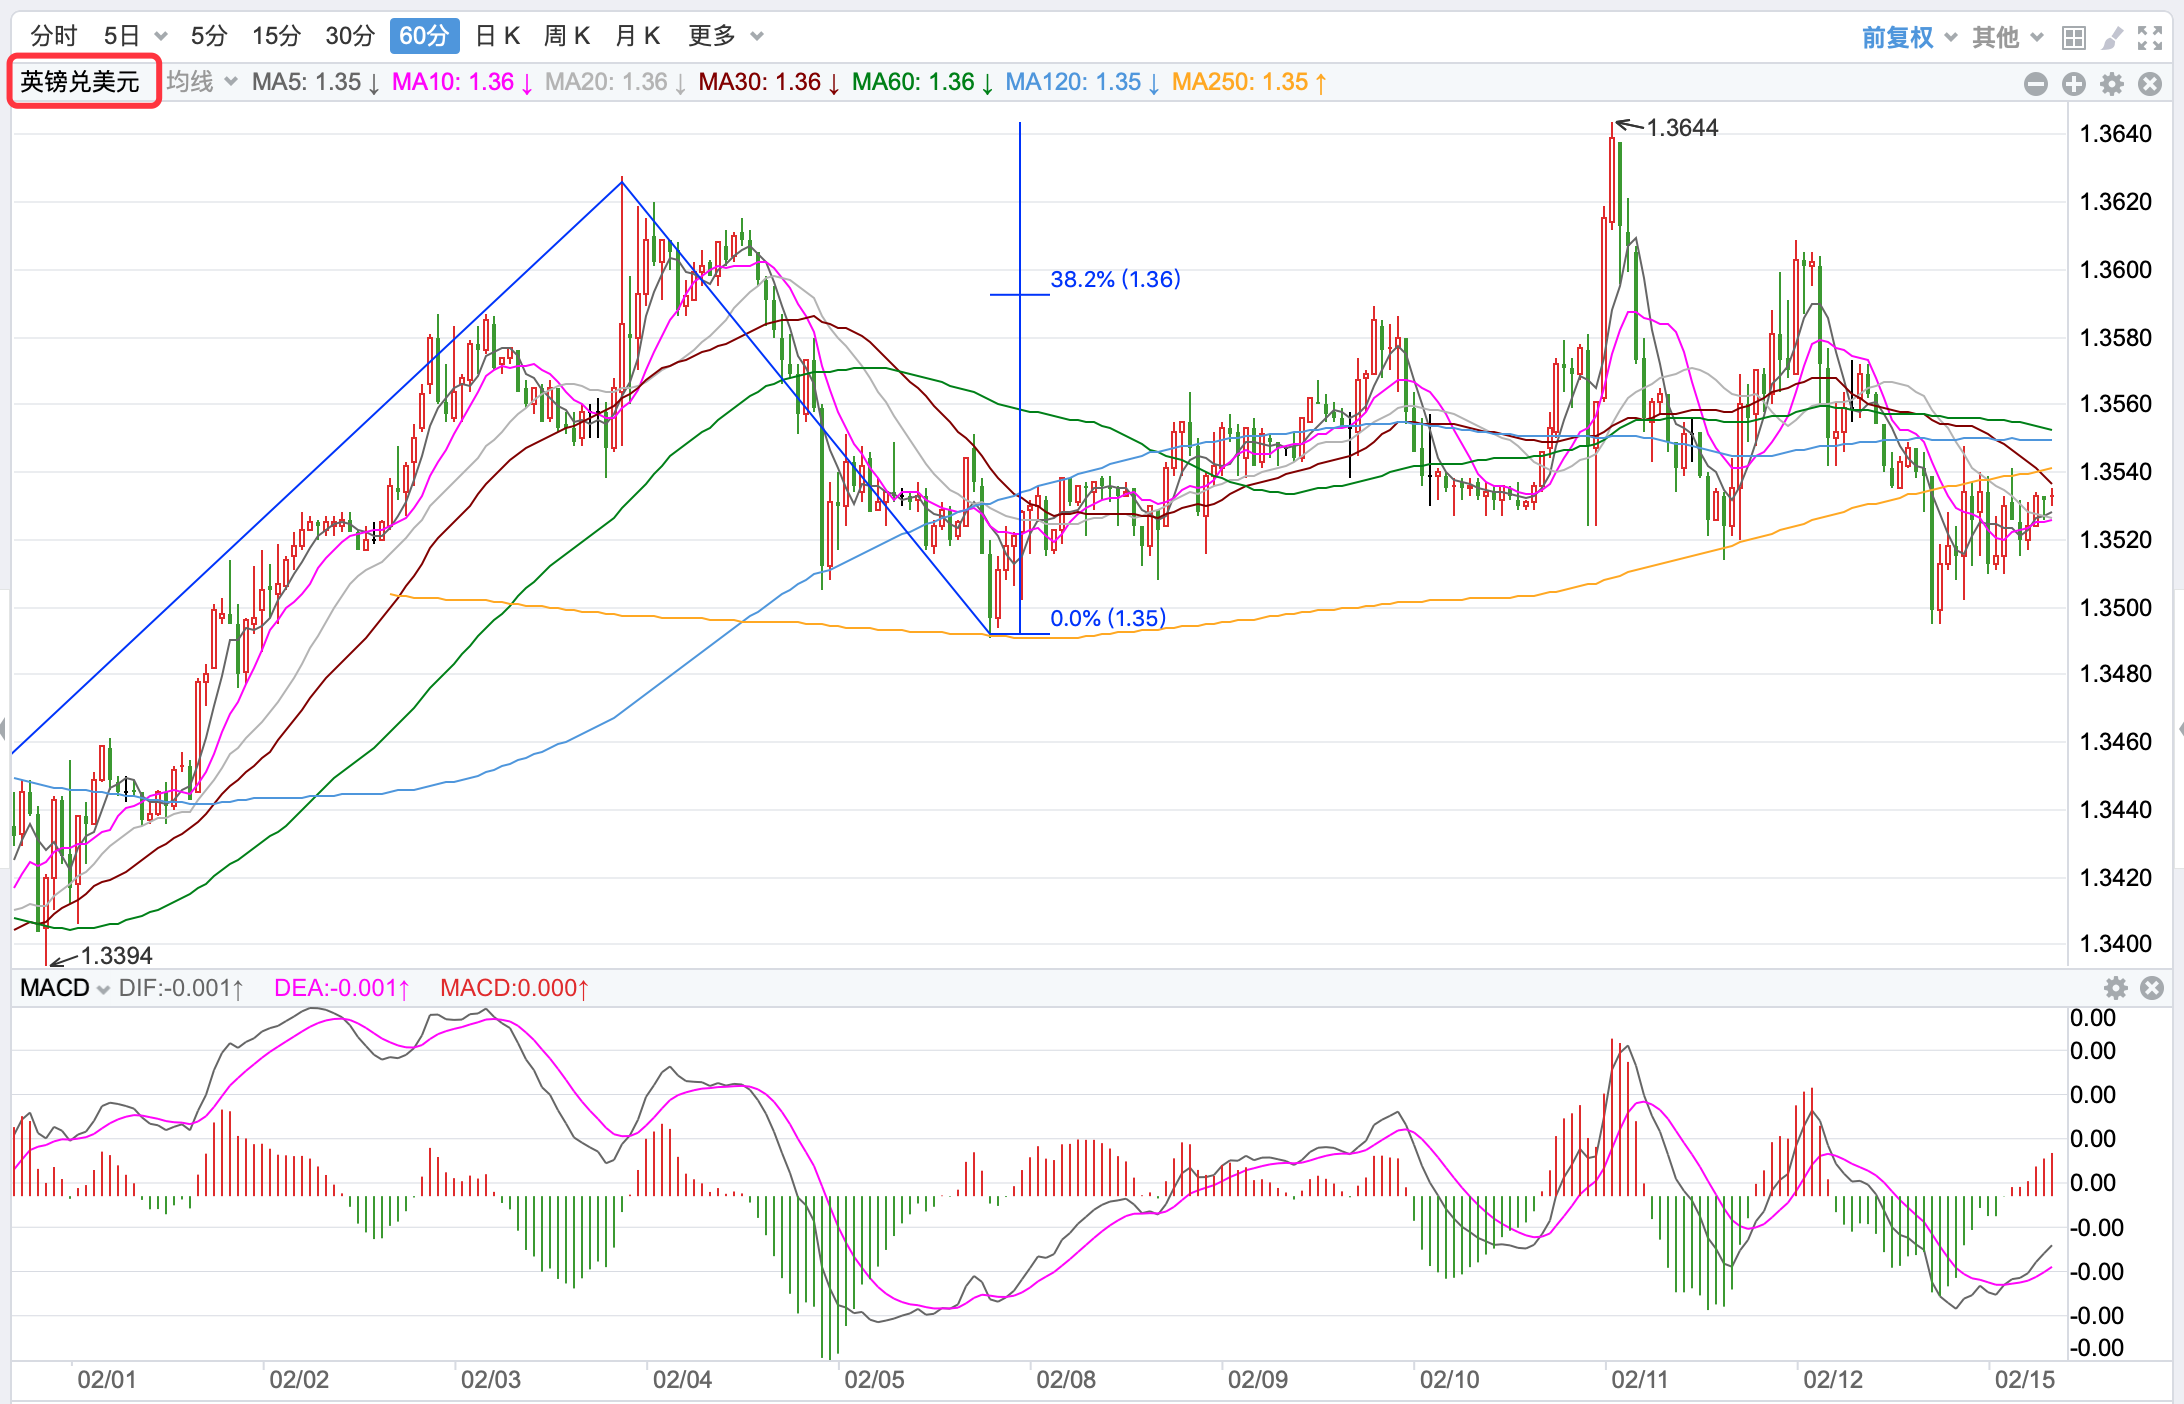Zoom in chart with plus icon
The height and width of the screenshot is (1404, 2184).
point(2074,84)
